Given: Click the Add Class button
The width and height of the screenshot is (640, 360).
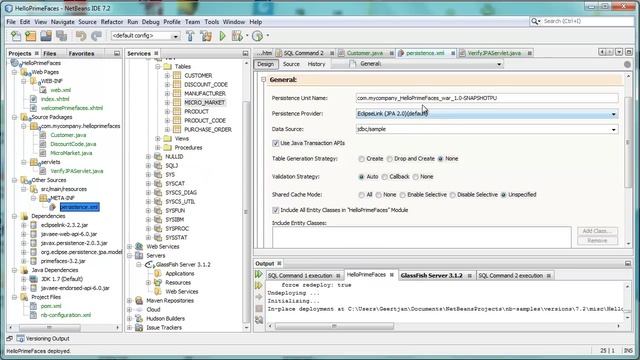Looking at the screenshot, I should coord(597,231).
